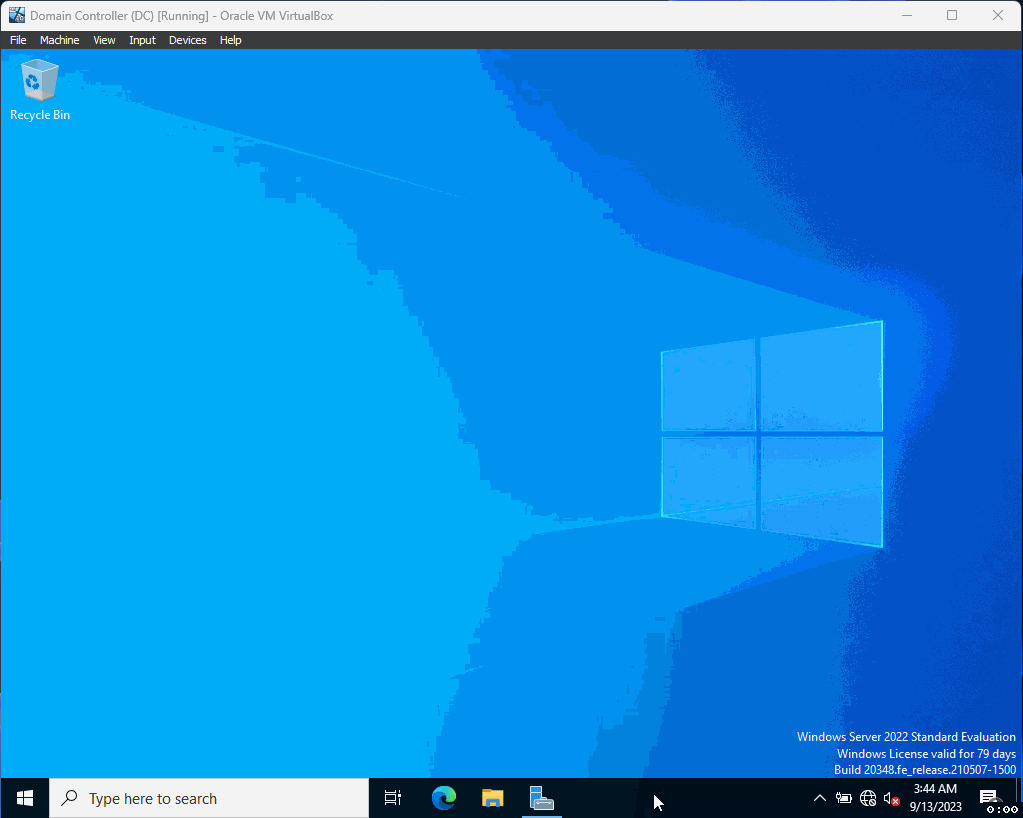This screenshot has width=1023, height=818.
Task: Open the Devices menu
Action: [x=187, y=40]
